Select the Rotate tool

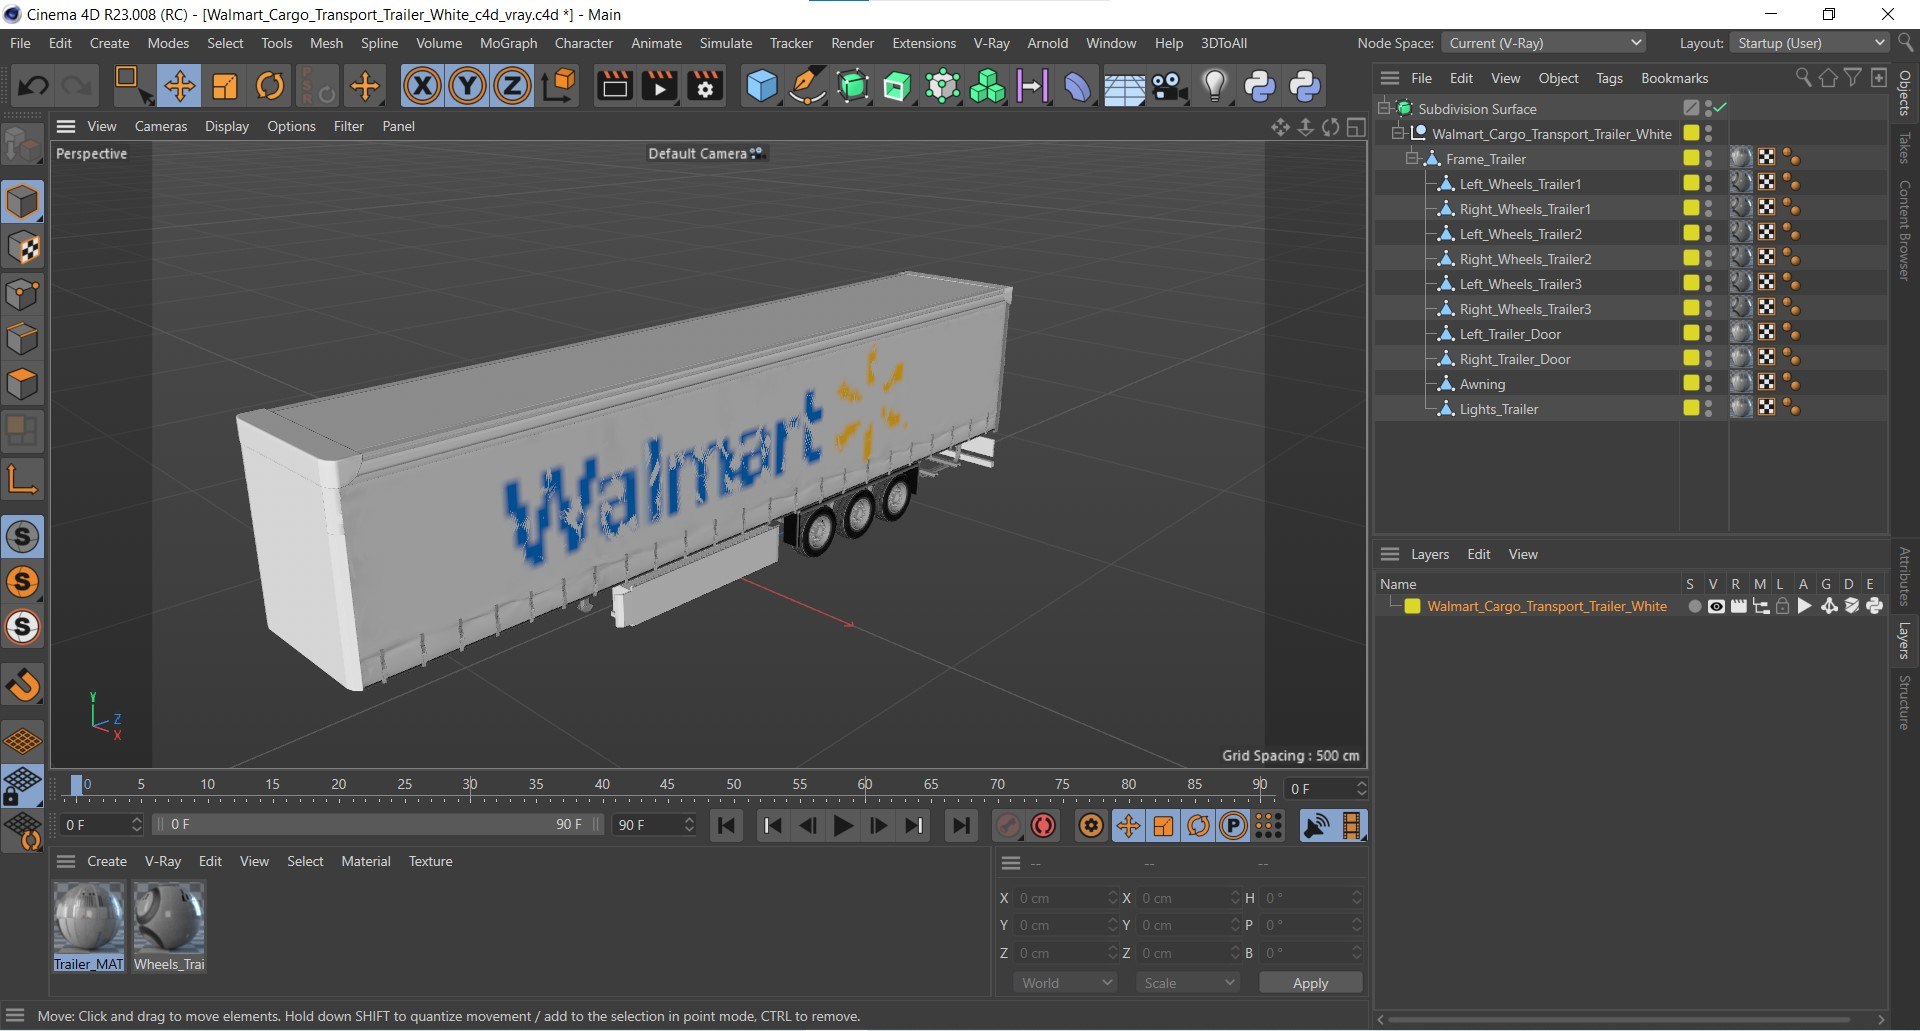tap(270, 86)
